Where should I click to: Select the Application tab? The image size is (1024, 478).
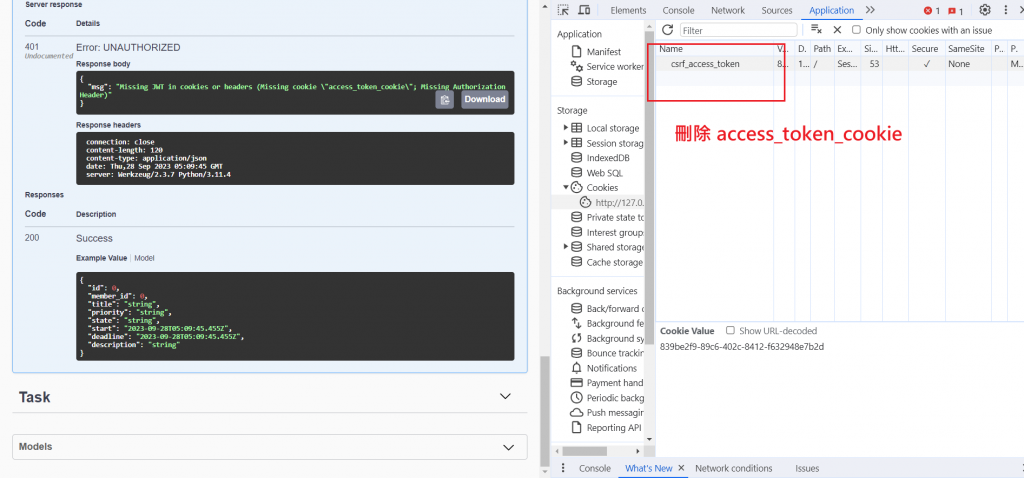[x=831, y=10]
